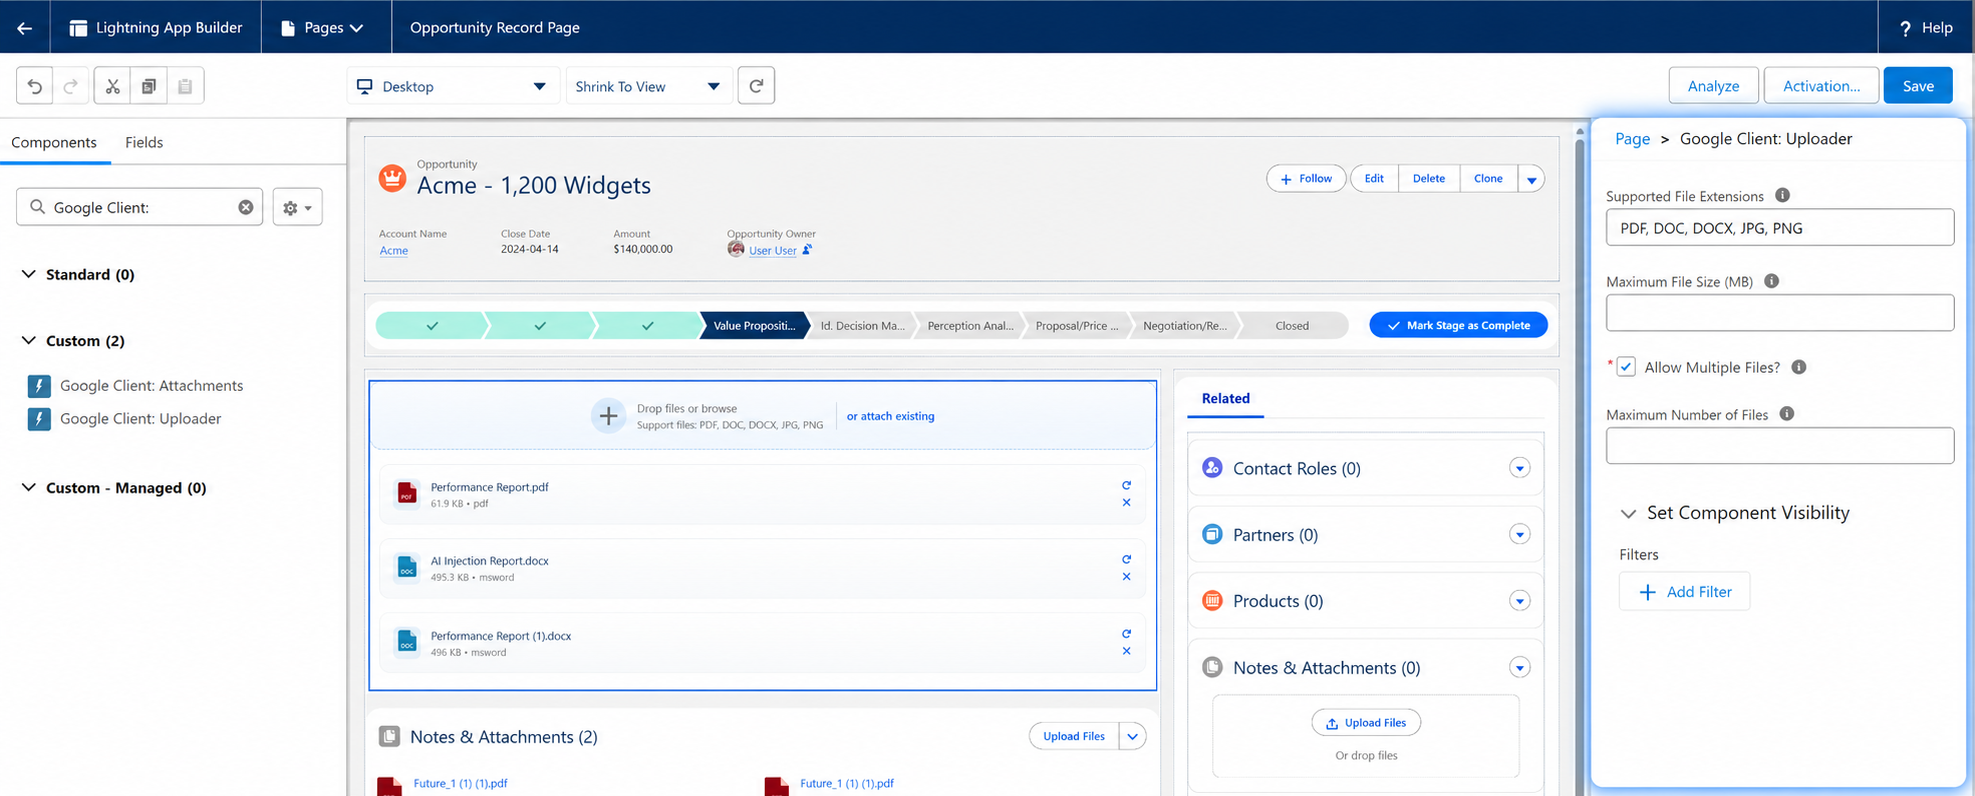Click the change owner icon beside User User

click(807, 250)
